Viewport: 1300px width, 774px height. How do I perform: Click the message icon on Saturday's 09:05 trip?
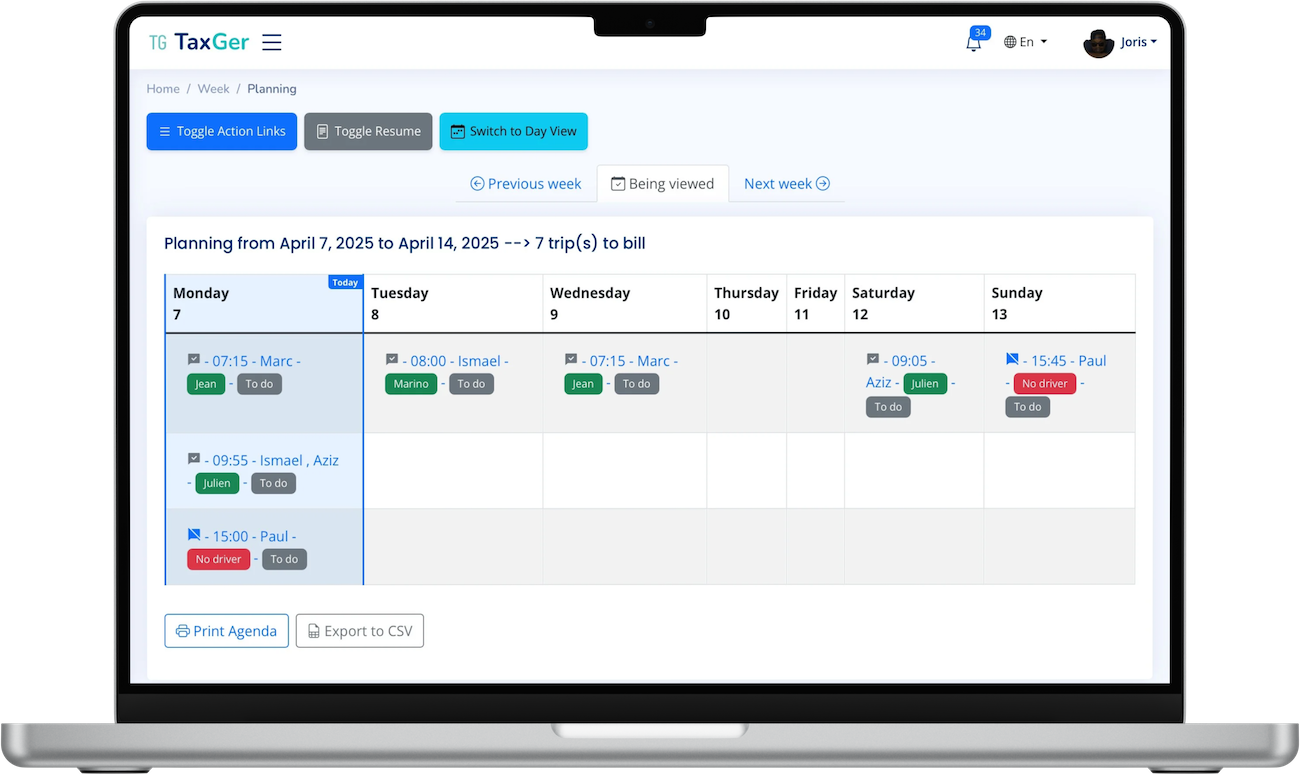tap(873, 360)
